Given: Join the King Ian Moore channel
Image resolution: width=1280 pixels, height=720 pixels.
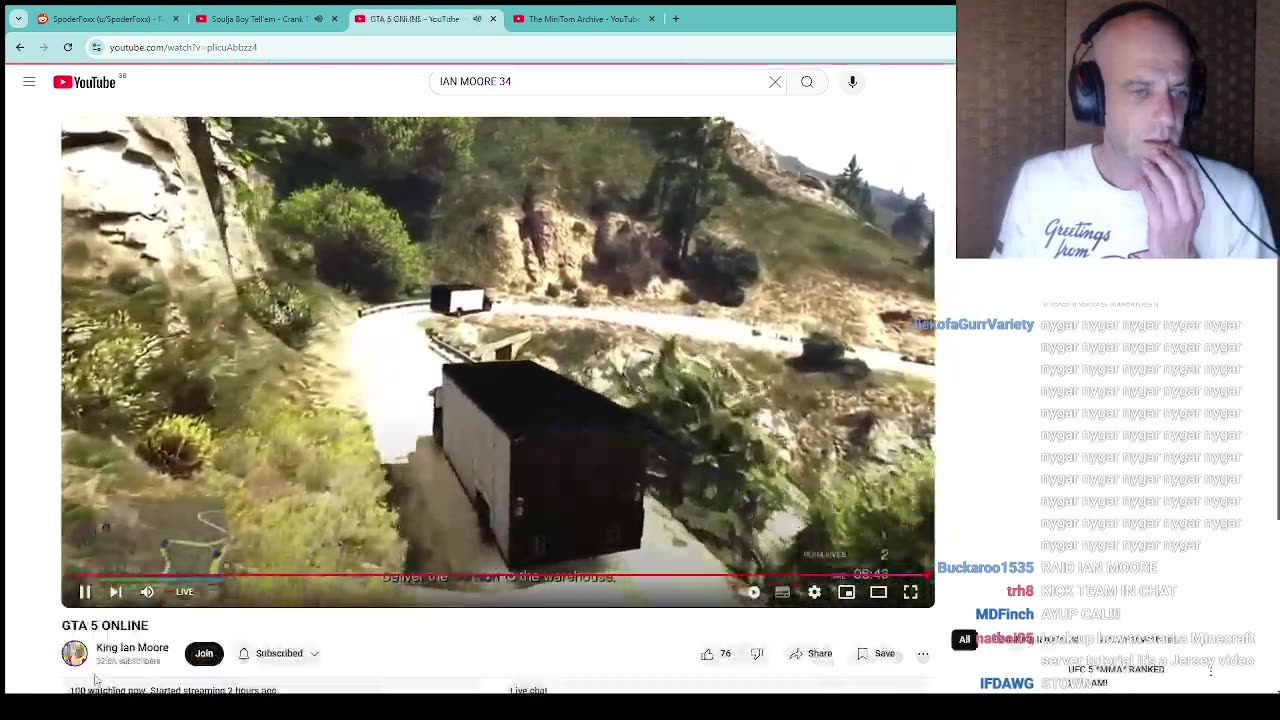Looking at the screenshot, I should tap(204, 653).
